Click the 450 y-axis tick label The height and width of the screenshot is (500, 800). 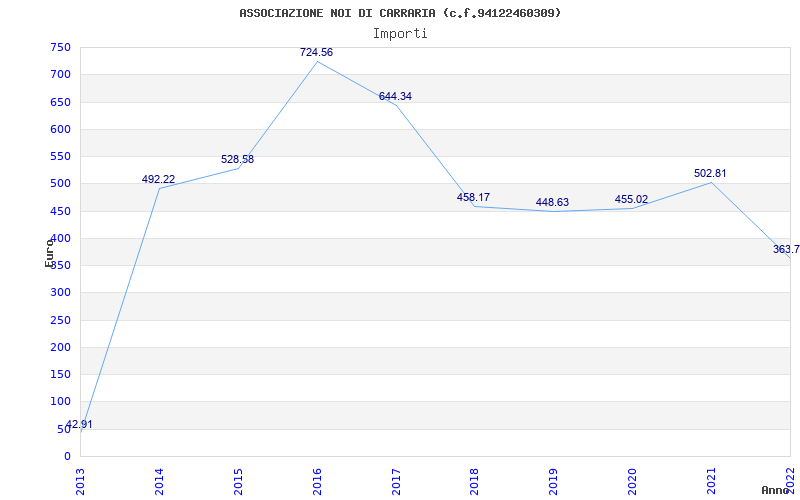tap(60, 211)
